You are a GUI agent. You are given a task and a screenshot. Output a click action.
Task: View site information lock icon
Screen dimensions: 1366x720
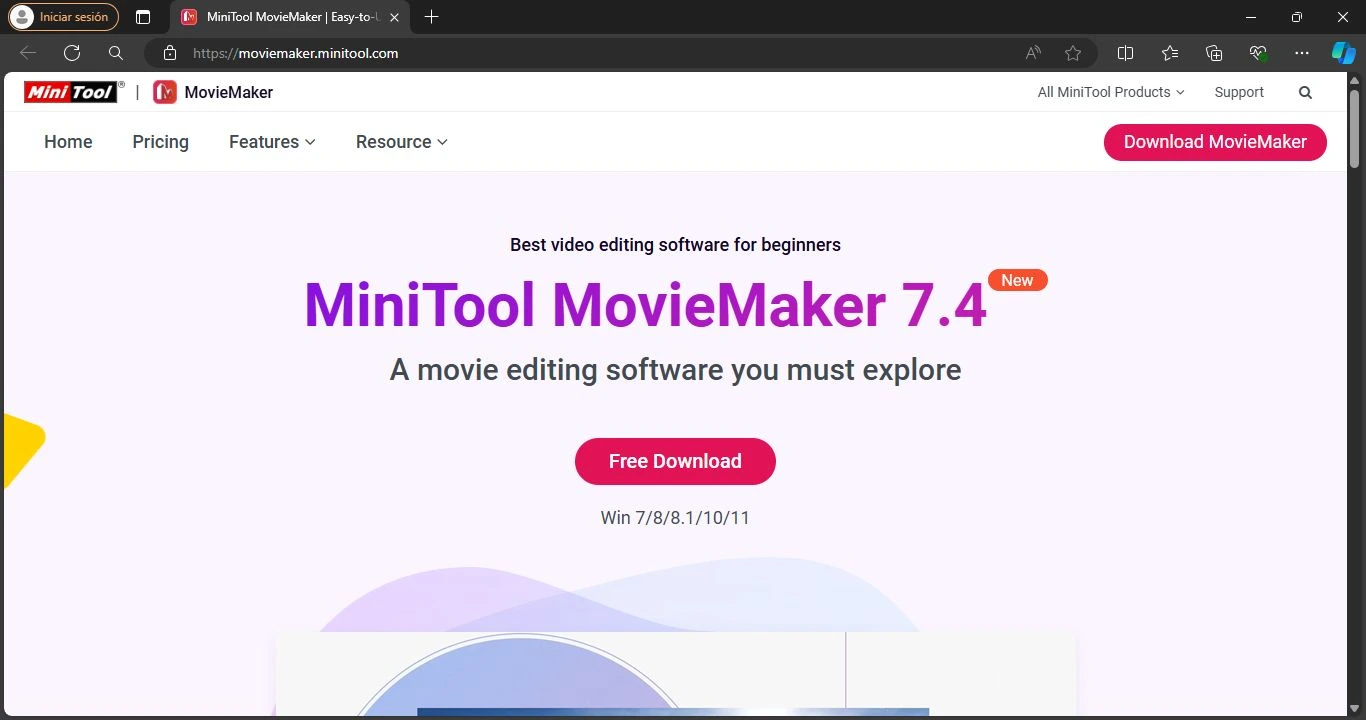(x=170, y=53)
